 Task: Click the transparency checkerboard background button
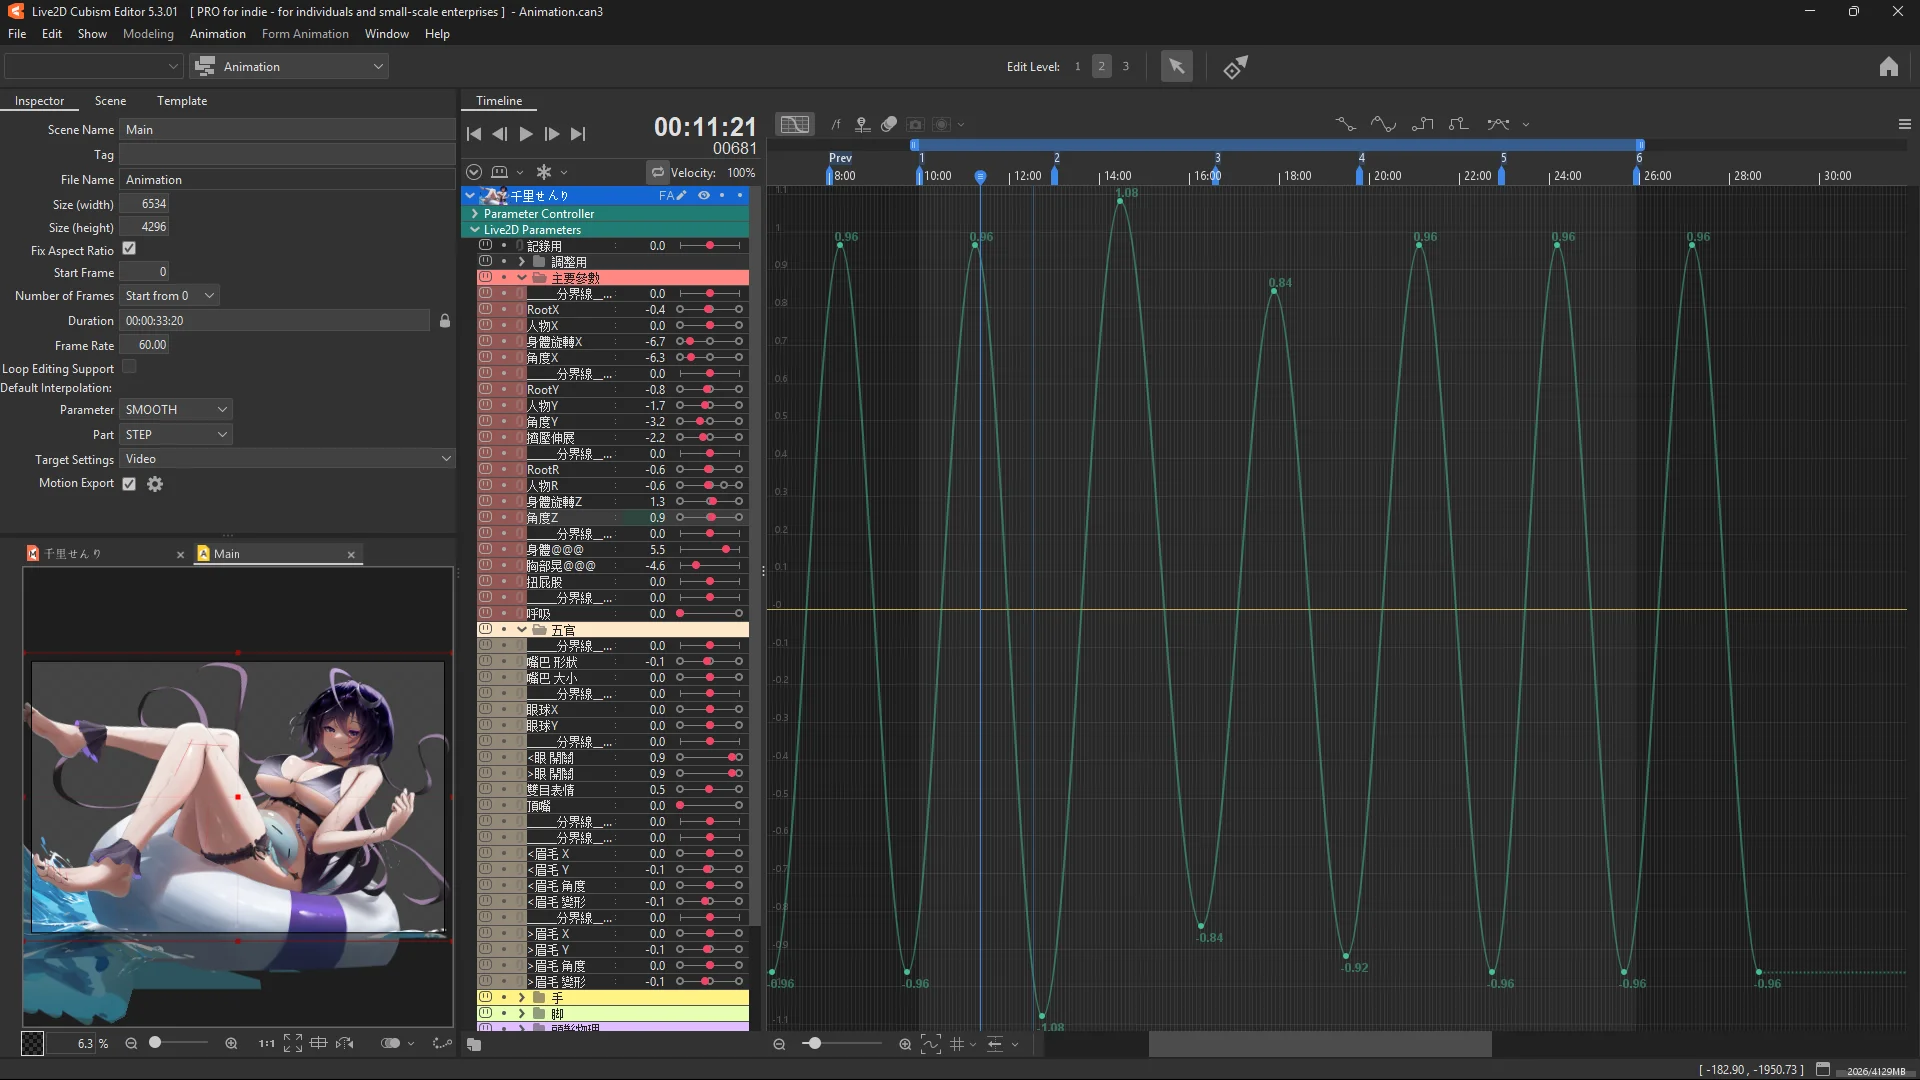click(33, 1044)
